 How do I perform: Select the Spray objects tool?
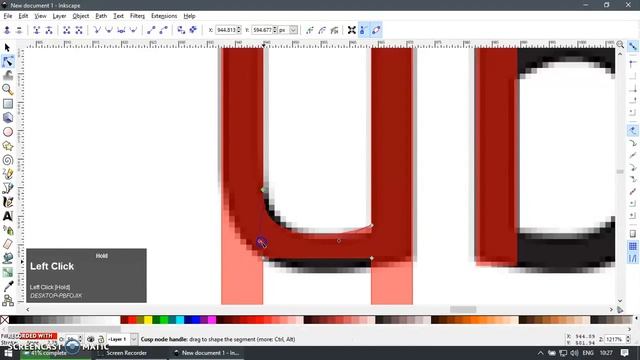[x=7, y=230]
